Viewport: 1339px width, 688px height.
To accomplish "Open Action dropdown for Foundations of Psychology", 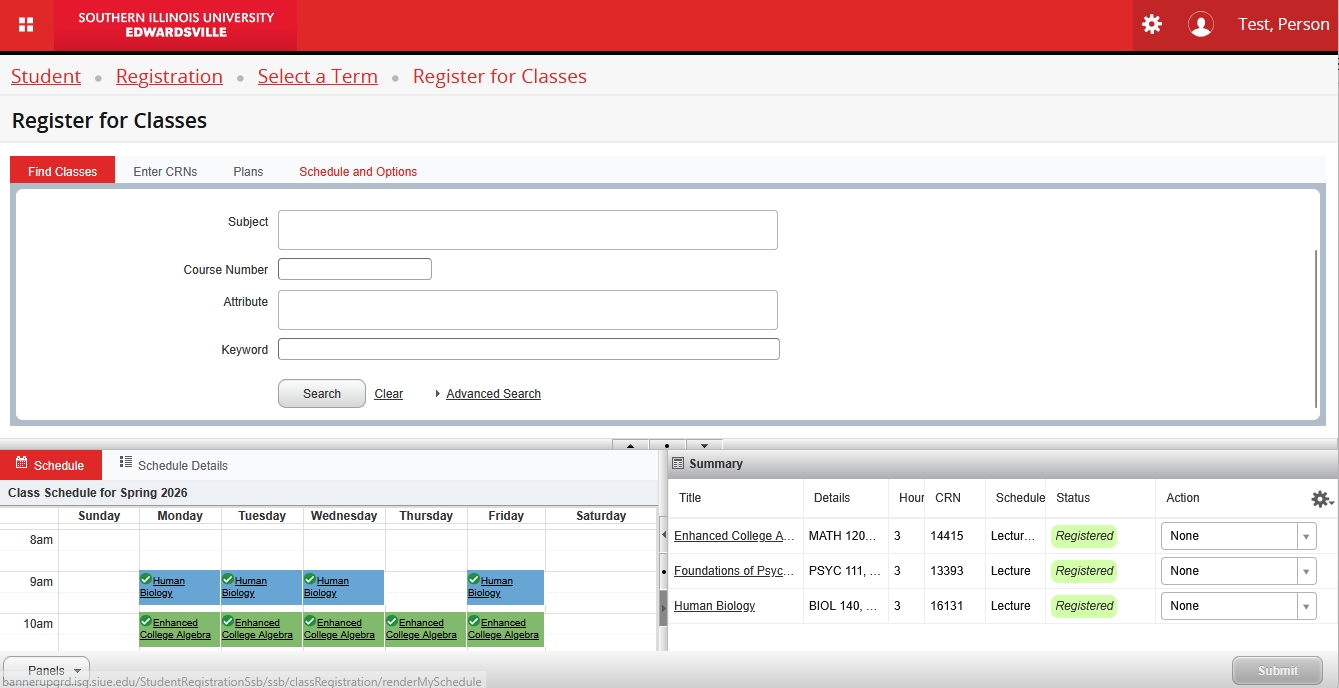I will click(1238, 571).
